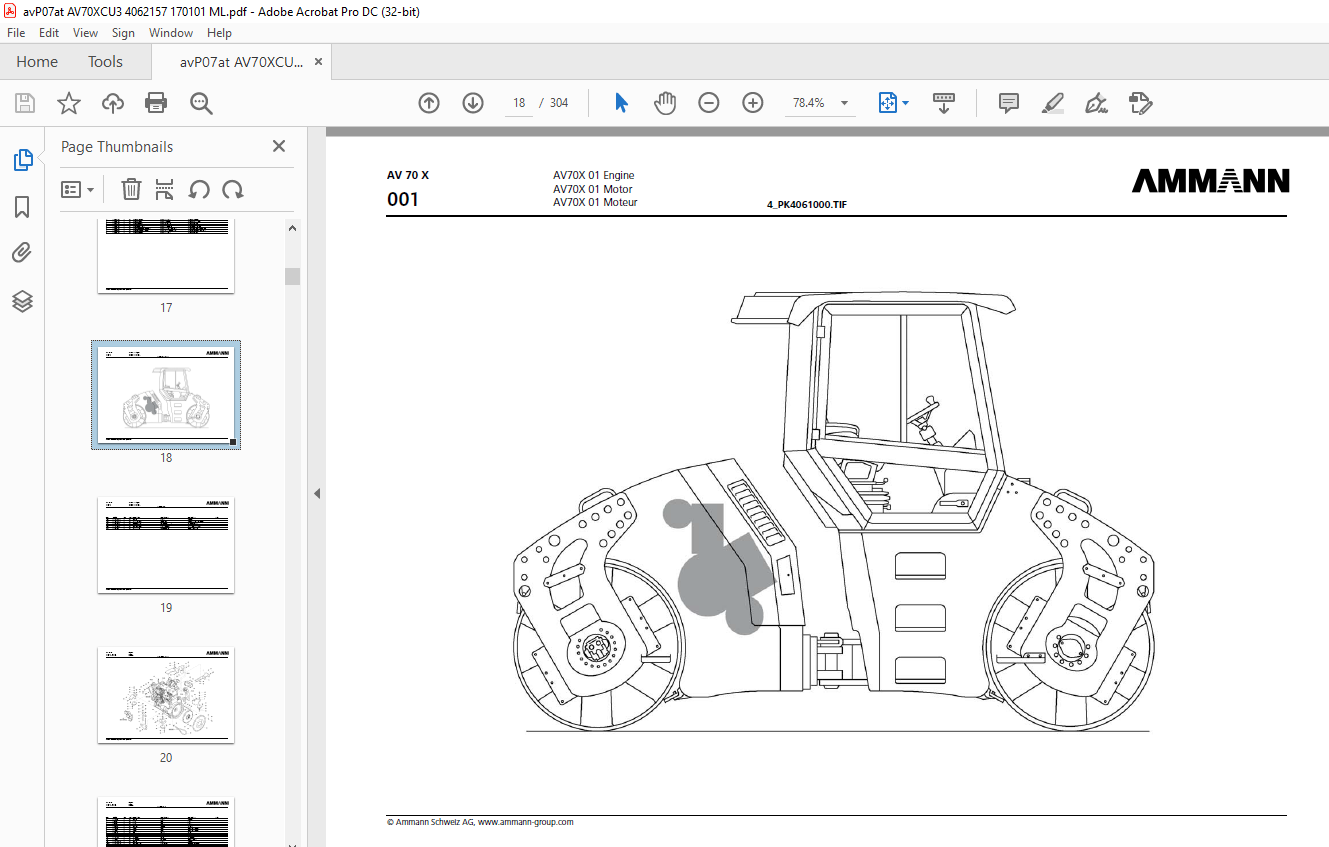Screen dimensions: 1329x847
Task: Open the Layers sidebar panel
Action: (x=22, y=301)
